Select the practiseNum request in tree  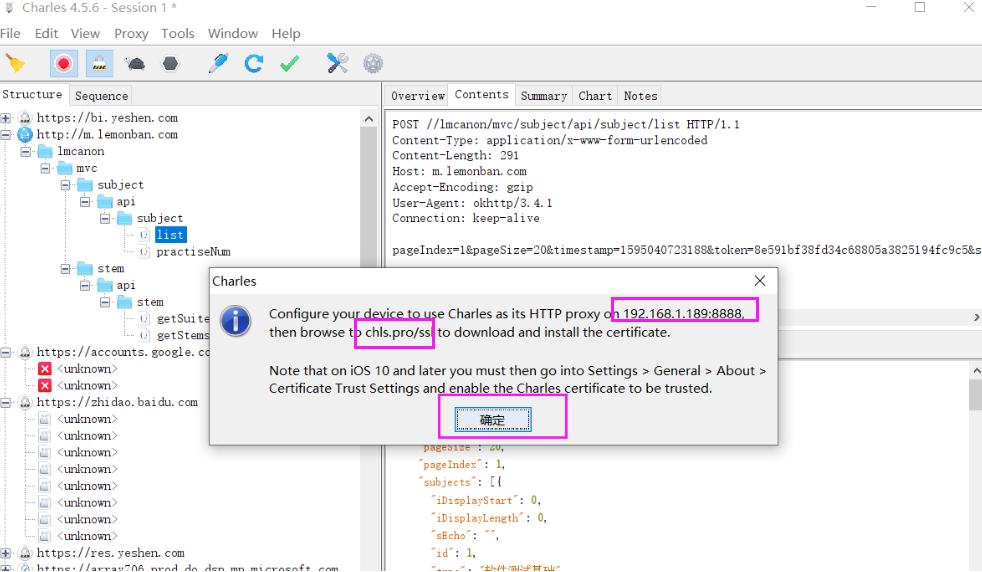(193, 252)
